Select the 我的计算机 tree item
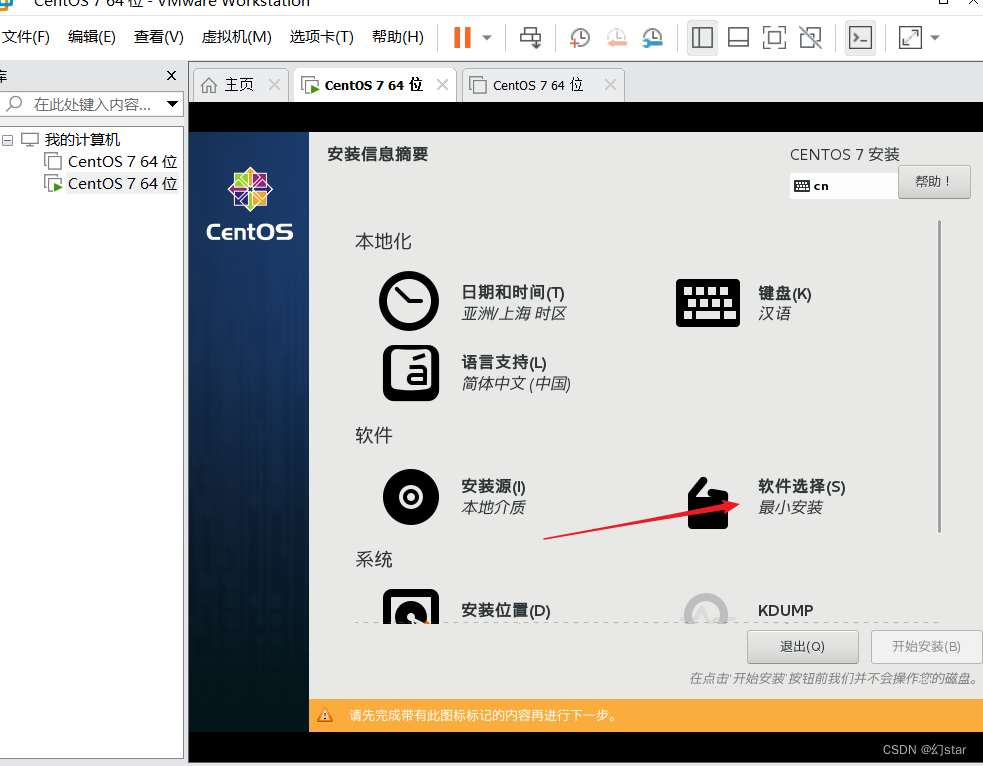The width and height of the screenshot is (983, 766). pos(81,139)
